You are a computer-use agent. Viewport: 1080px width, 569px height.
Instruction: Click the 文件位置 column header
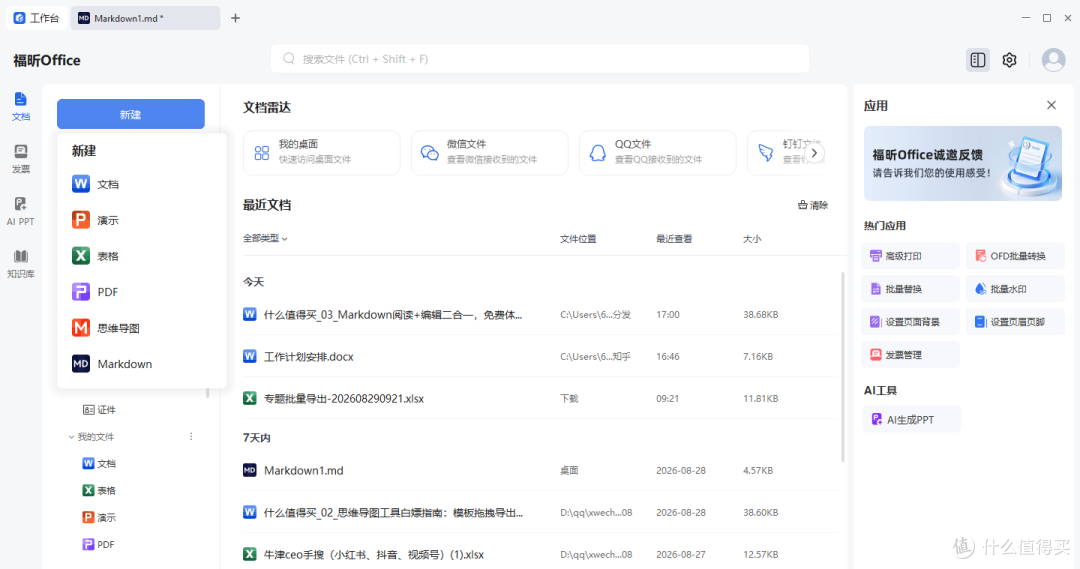(x=578, y=239)
